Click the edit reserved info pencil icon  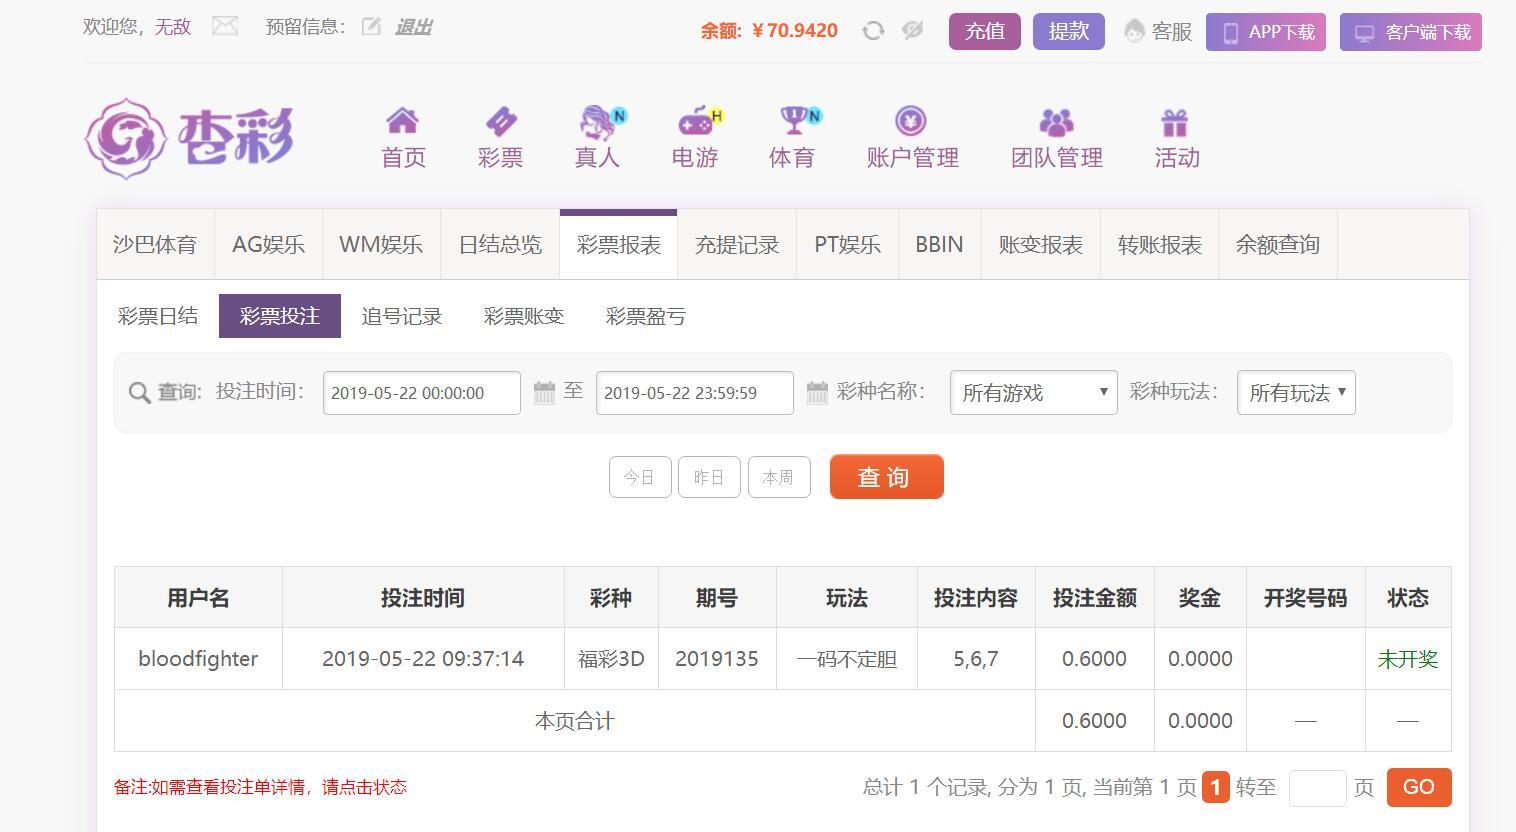pos(371,27)
